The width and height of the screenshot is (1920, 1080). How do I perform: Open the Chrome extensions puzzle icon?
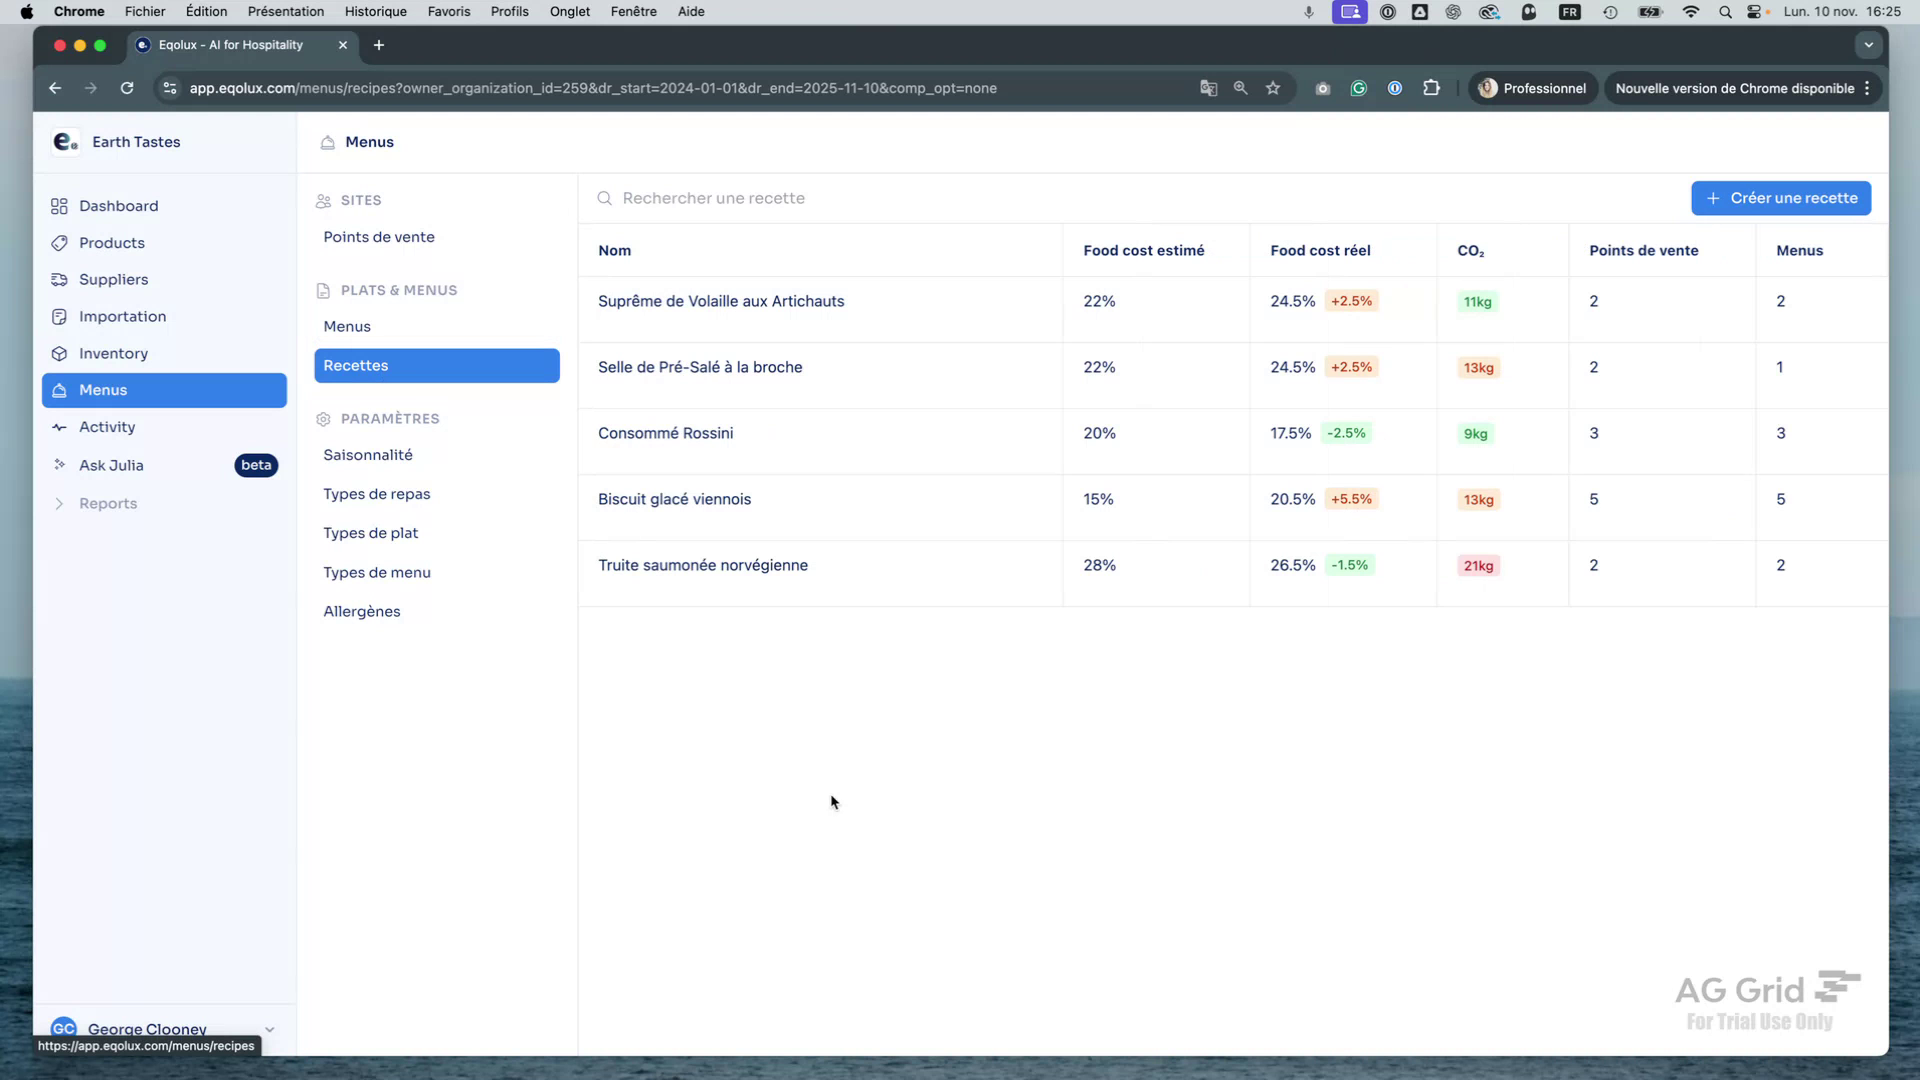point(1432,88)
